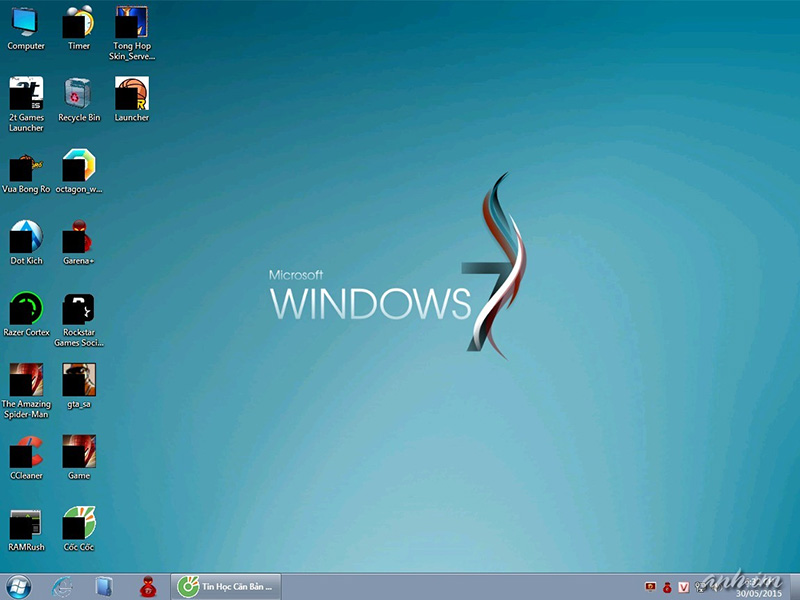Click the red bag tray icon
800x600 pixels.
[x=667, y=587]
